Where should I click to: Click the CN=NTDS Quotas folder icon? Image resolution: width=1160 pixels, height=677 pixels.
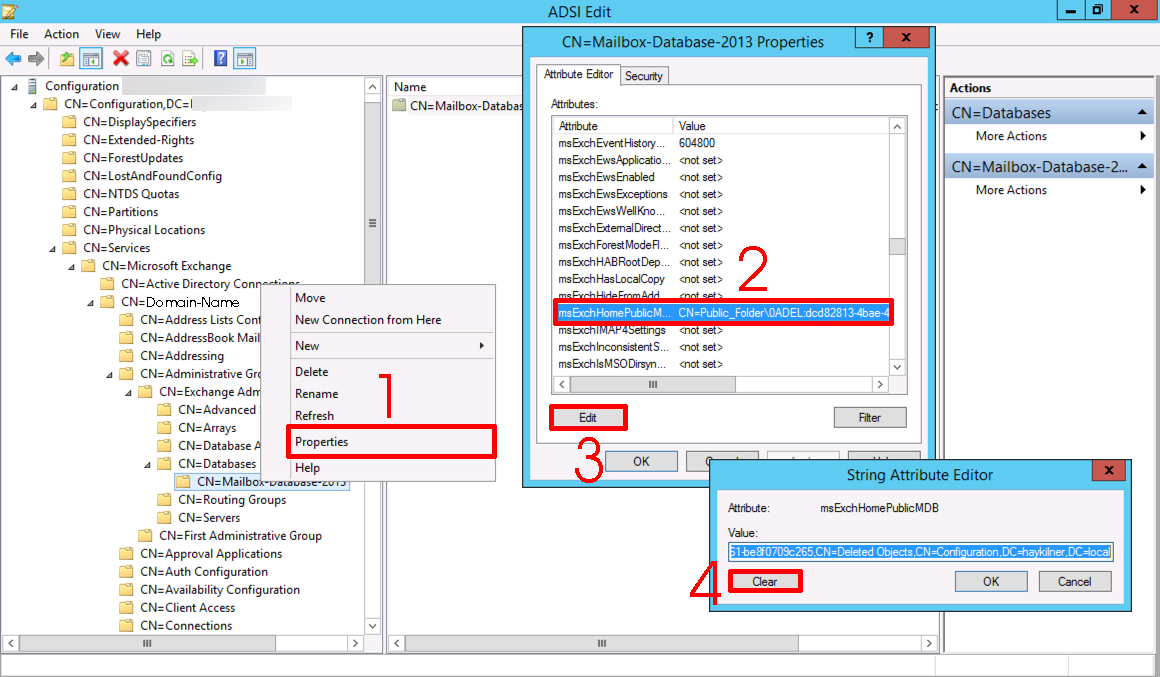(70, 194)
